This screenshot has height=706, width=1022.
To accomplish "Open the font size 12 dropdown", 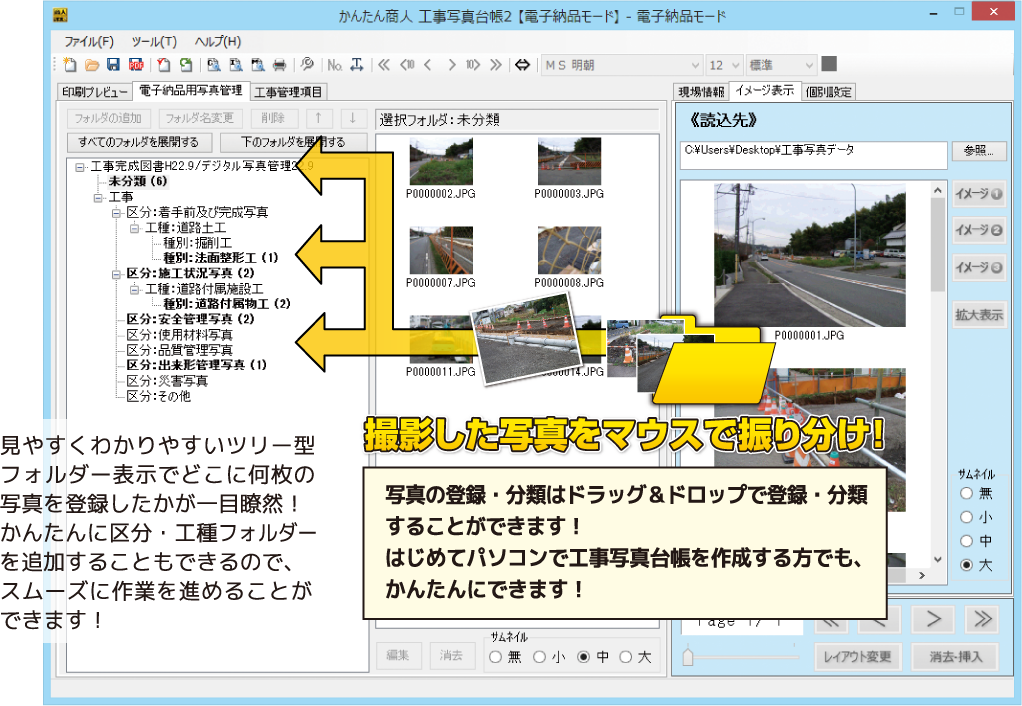I will pyautogui.click(x=724, y=65).
